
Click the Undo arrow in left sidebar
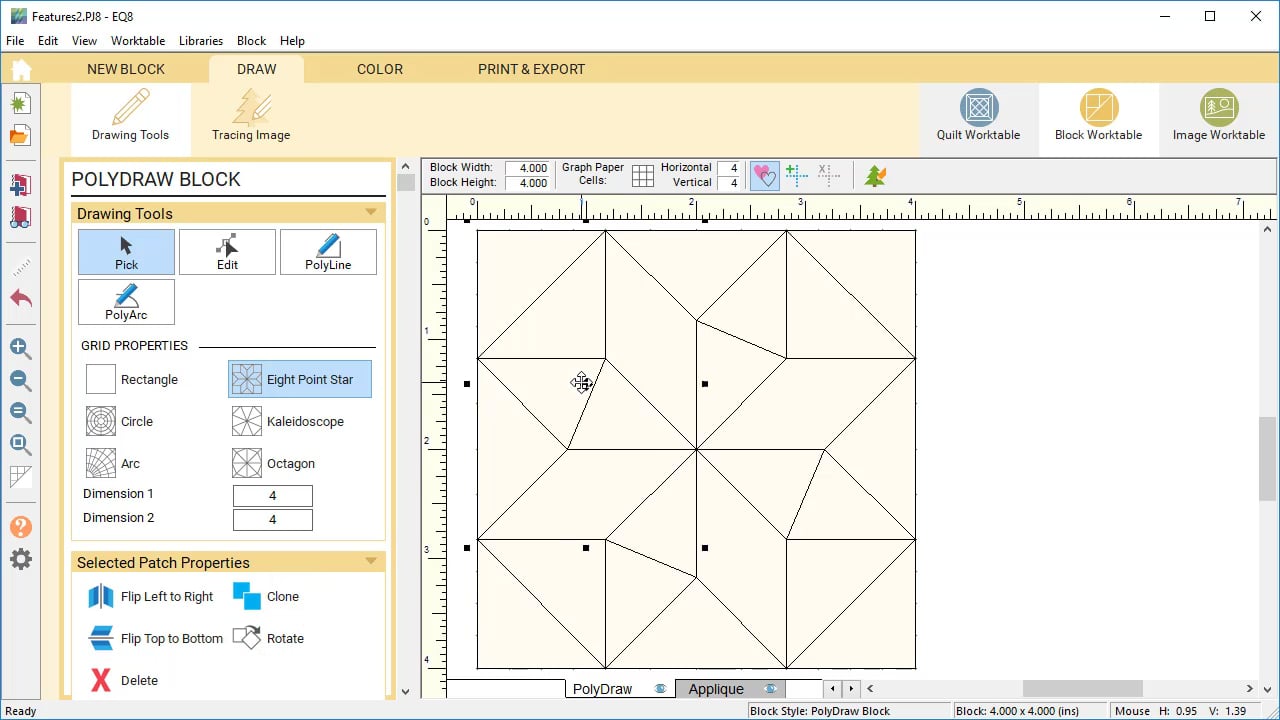20,299
